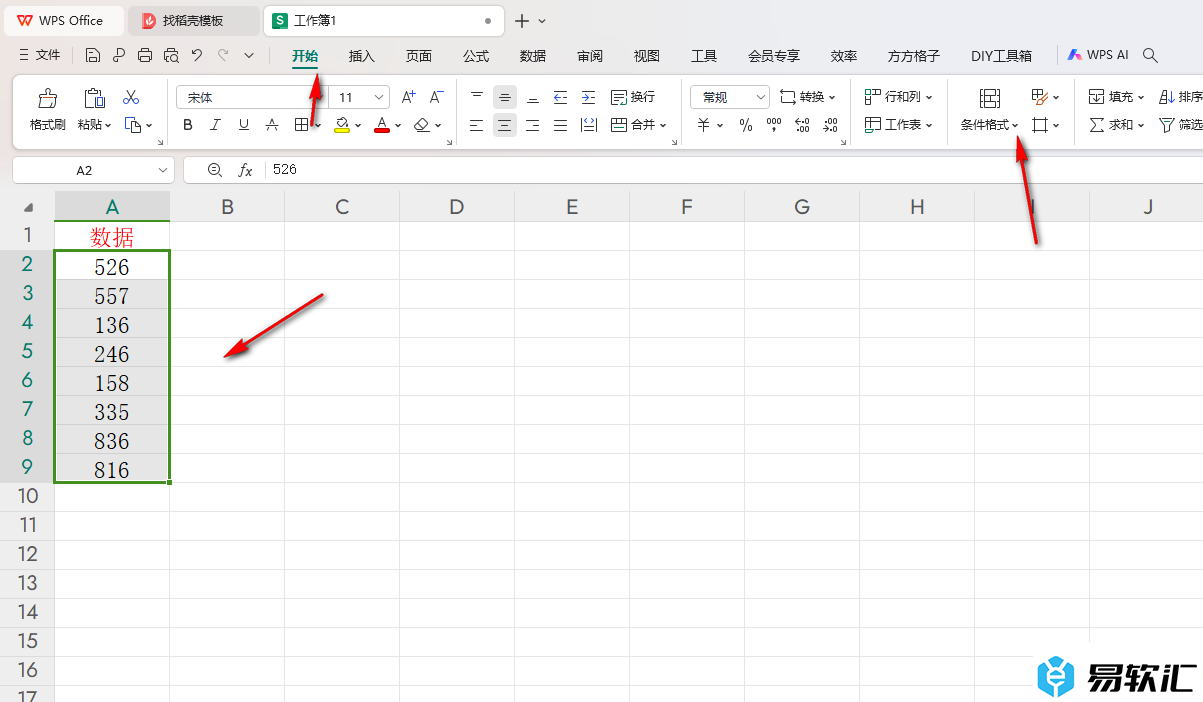This screenshot has width=1203, height=702.
Task: Open the 文件 menu
Action: coord(40,56)
